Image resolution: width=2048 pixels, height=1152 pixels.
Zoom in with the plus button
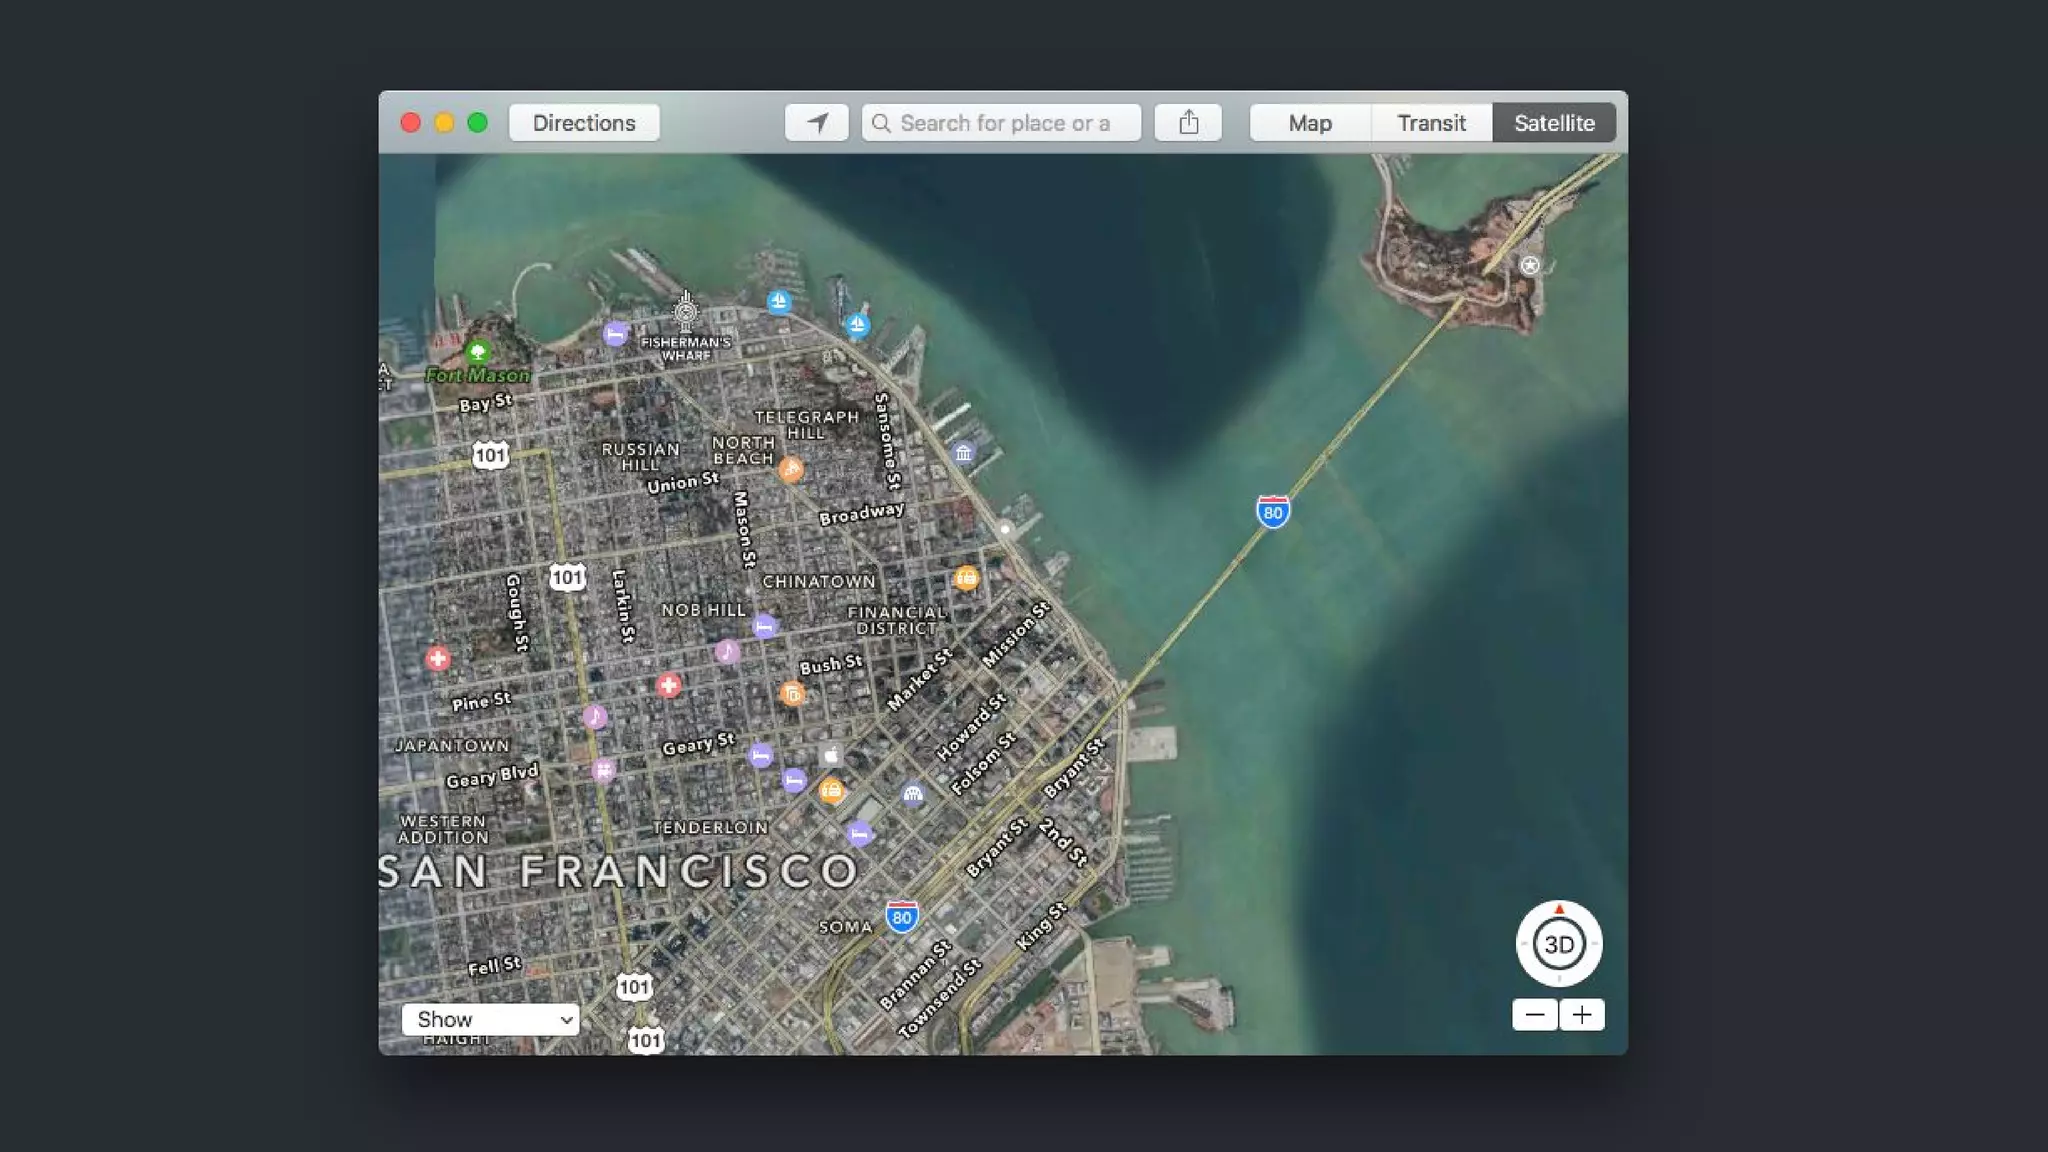tap(1582, 1015)
